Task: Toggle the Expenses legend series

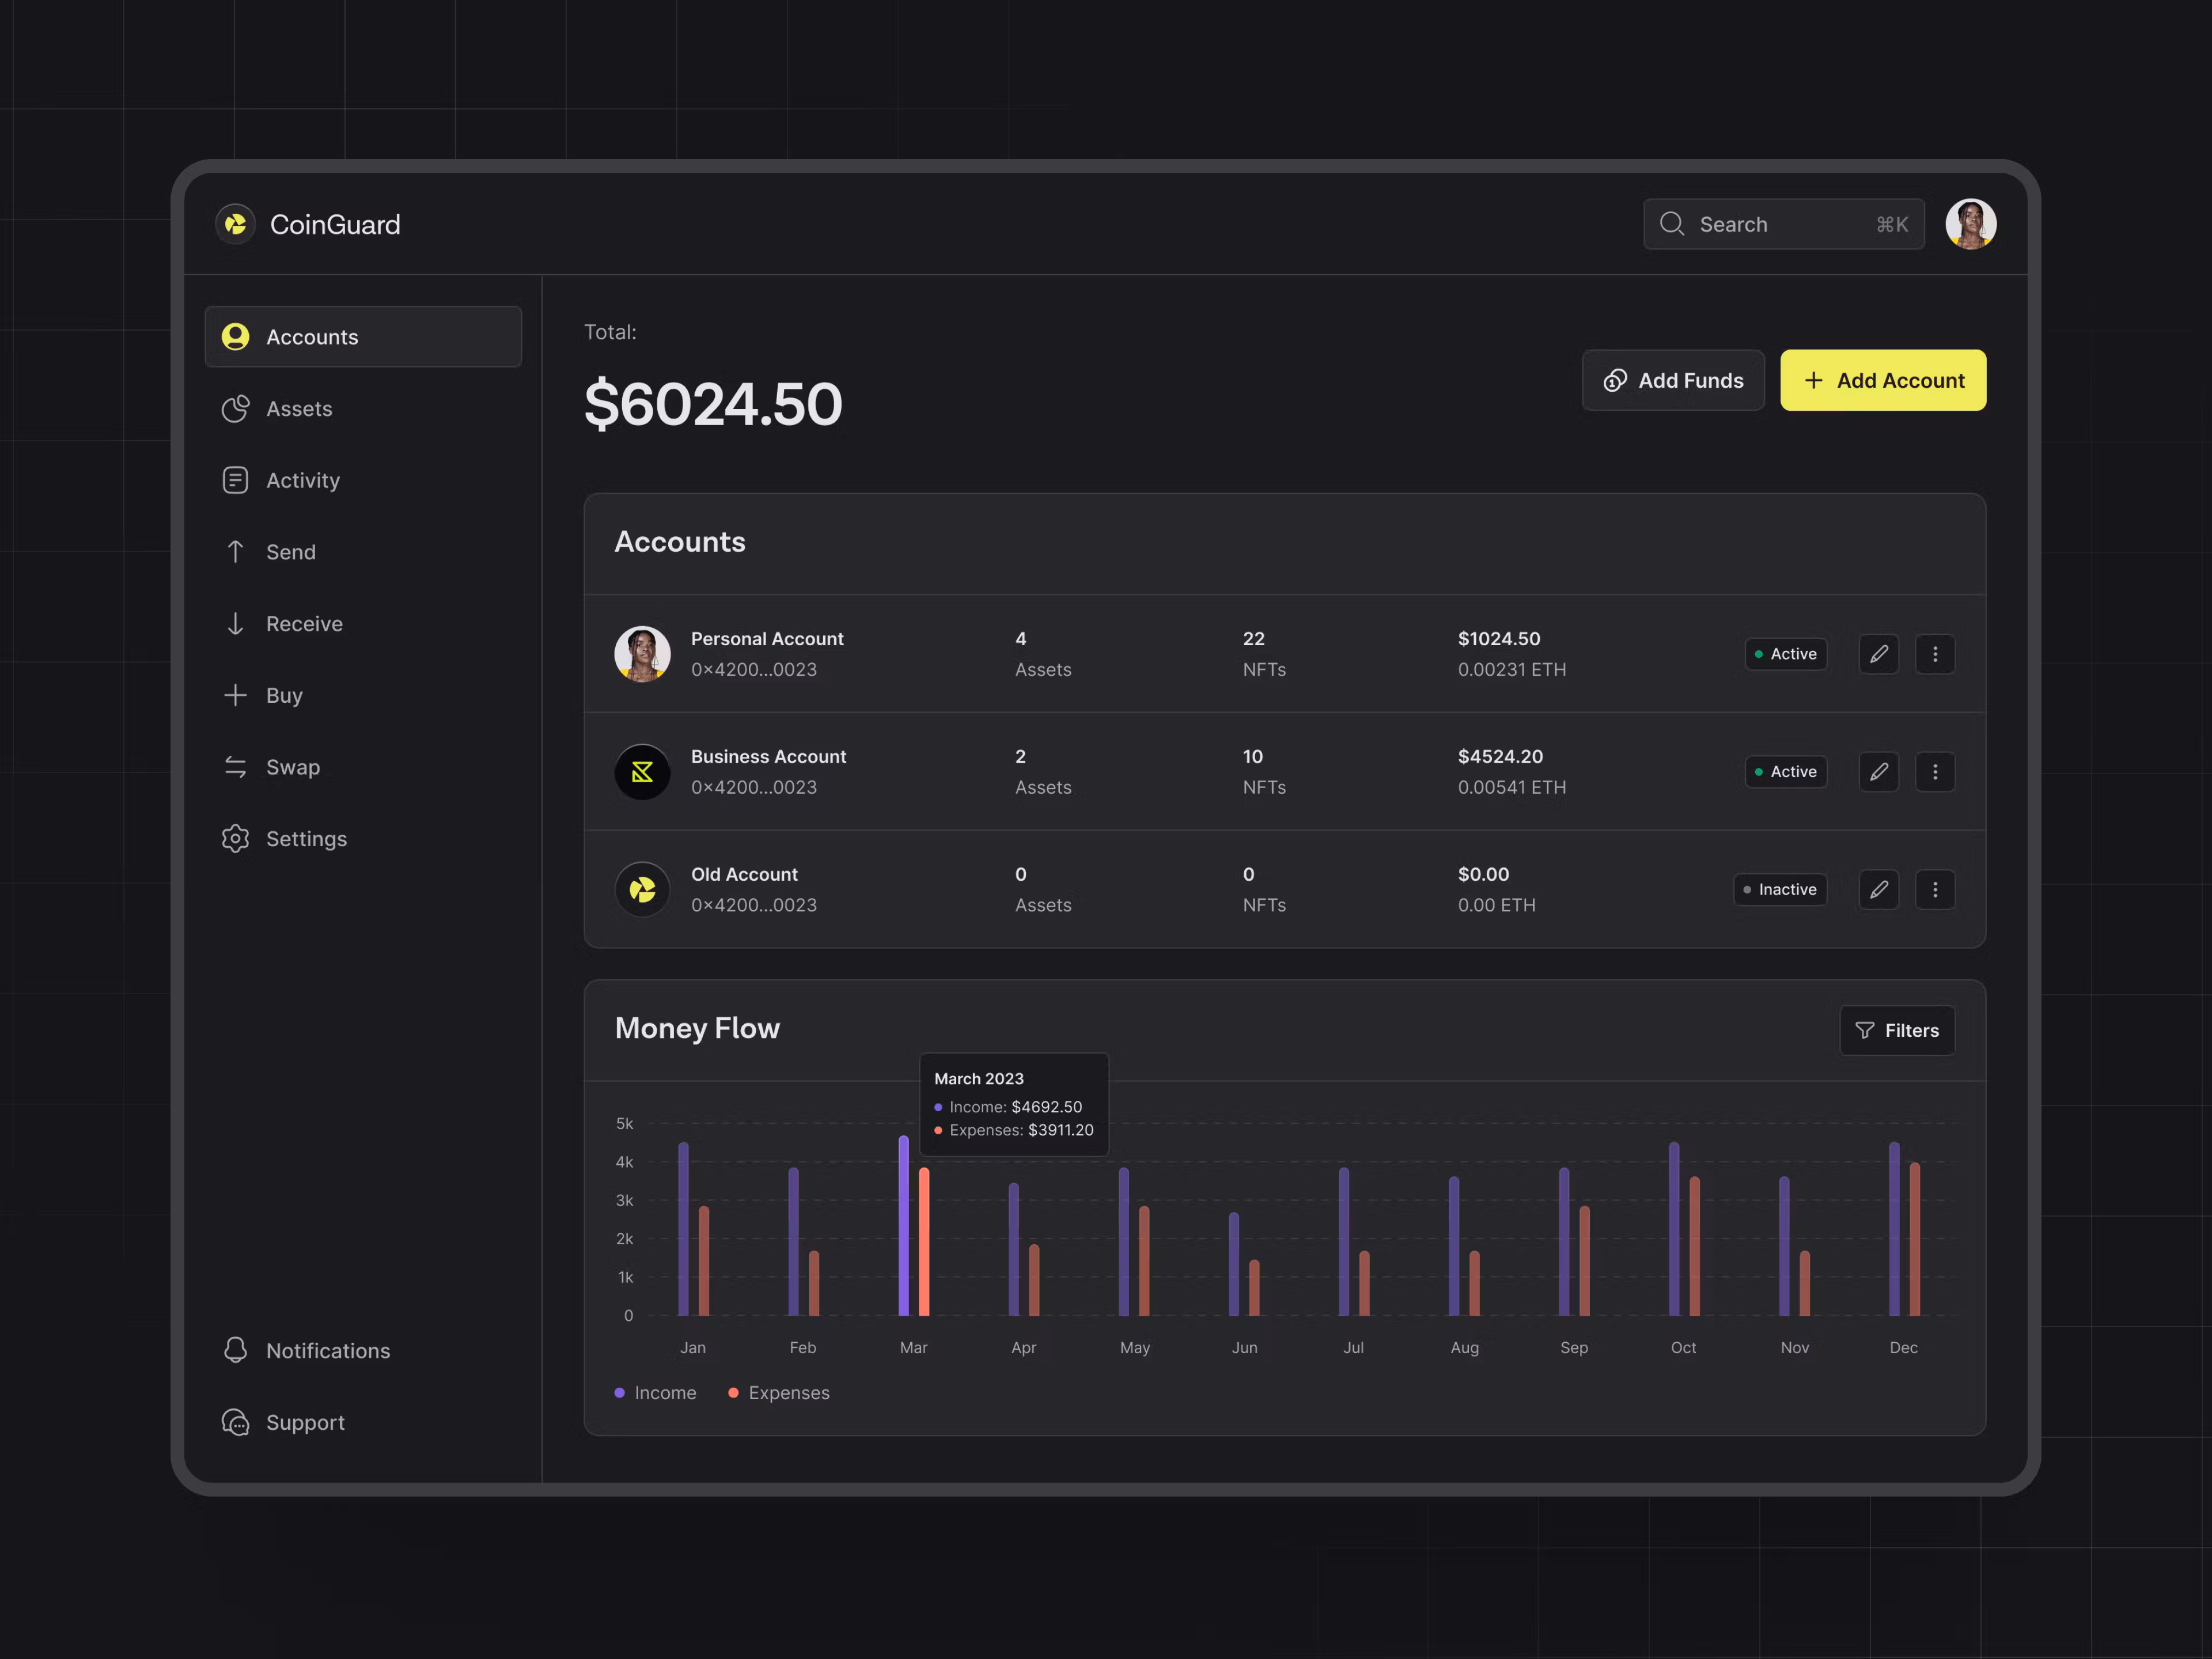Action: 778,1393
